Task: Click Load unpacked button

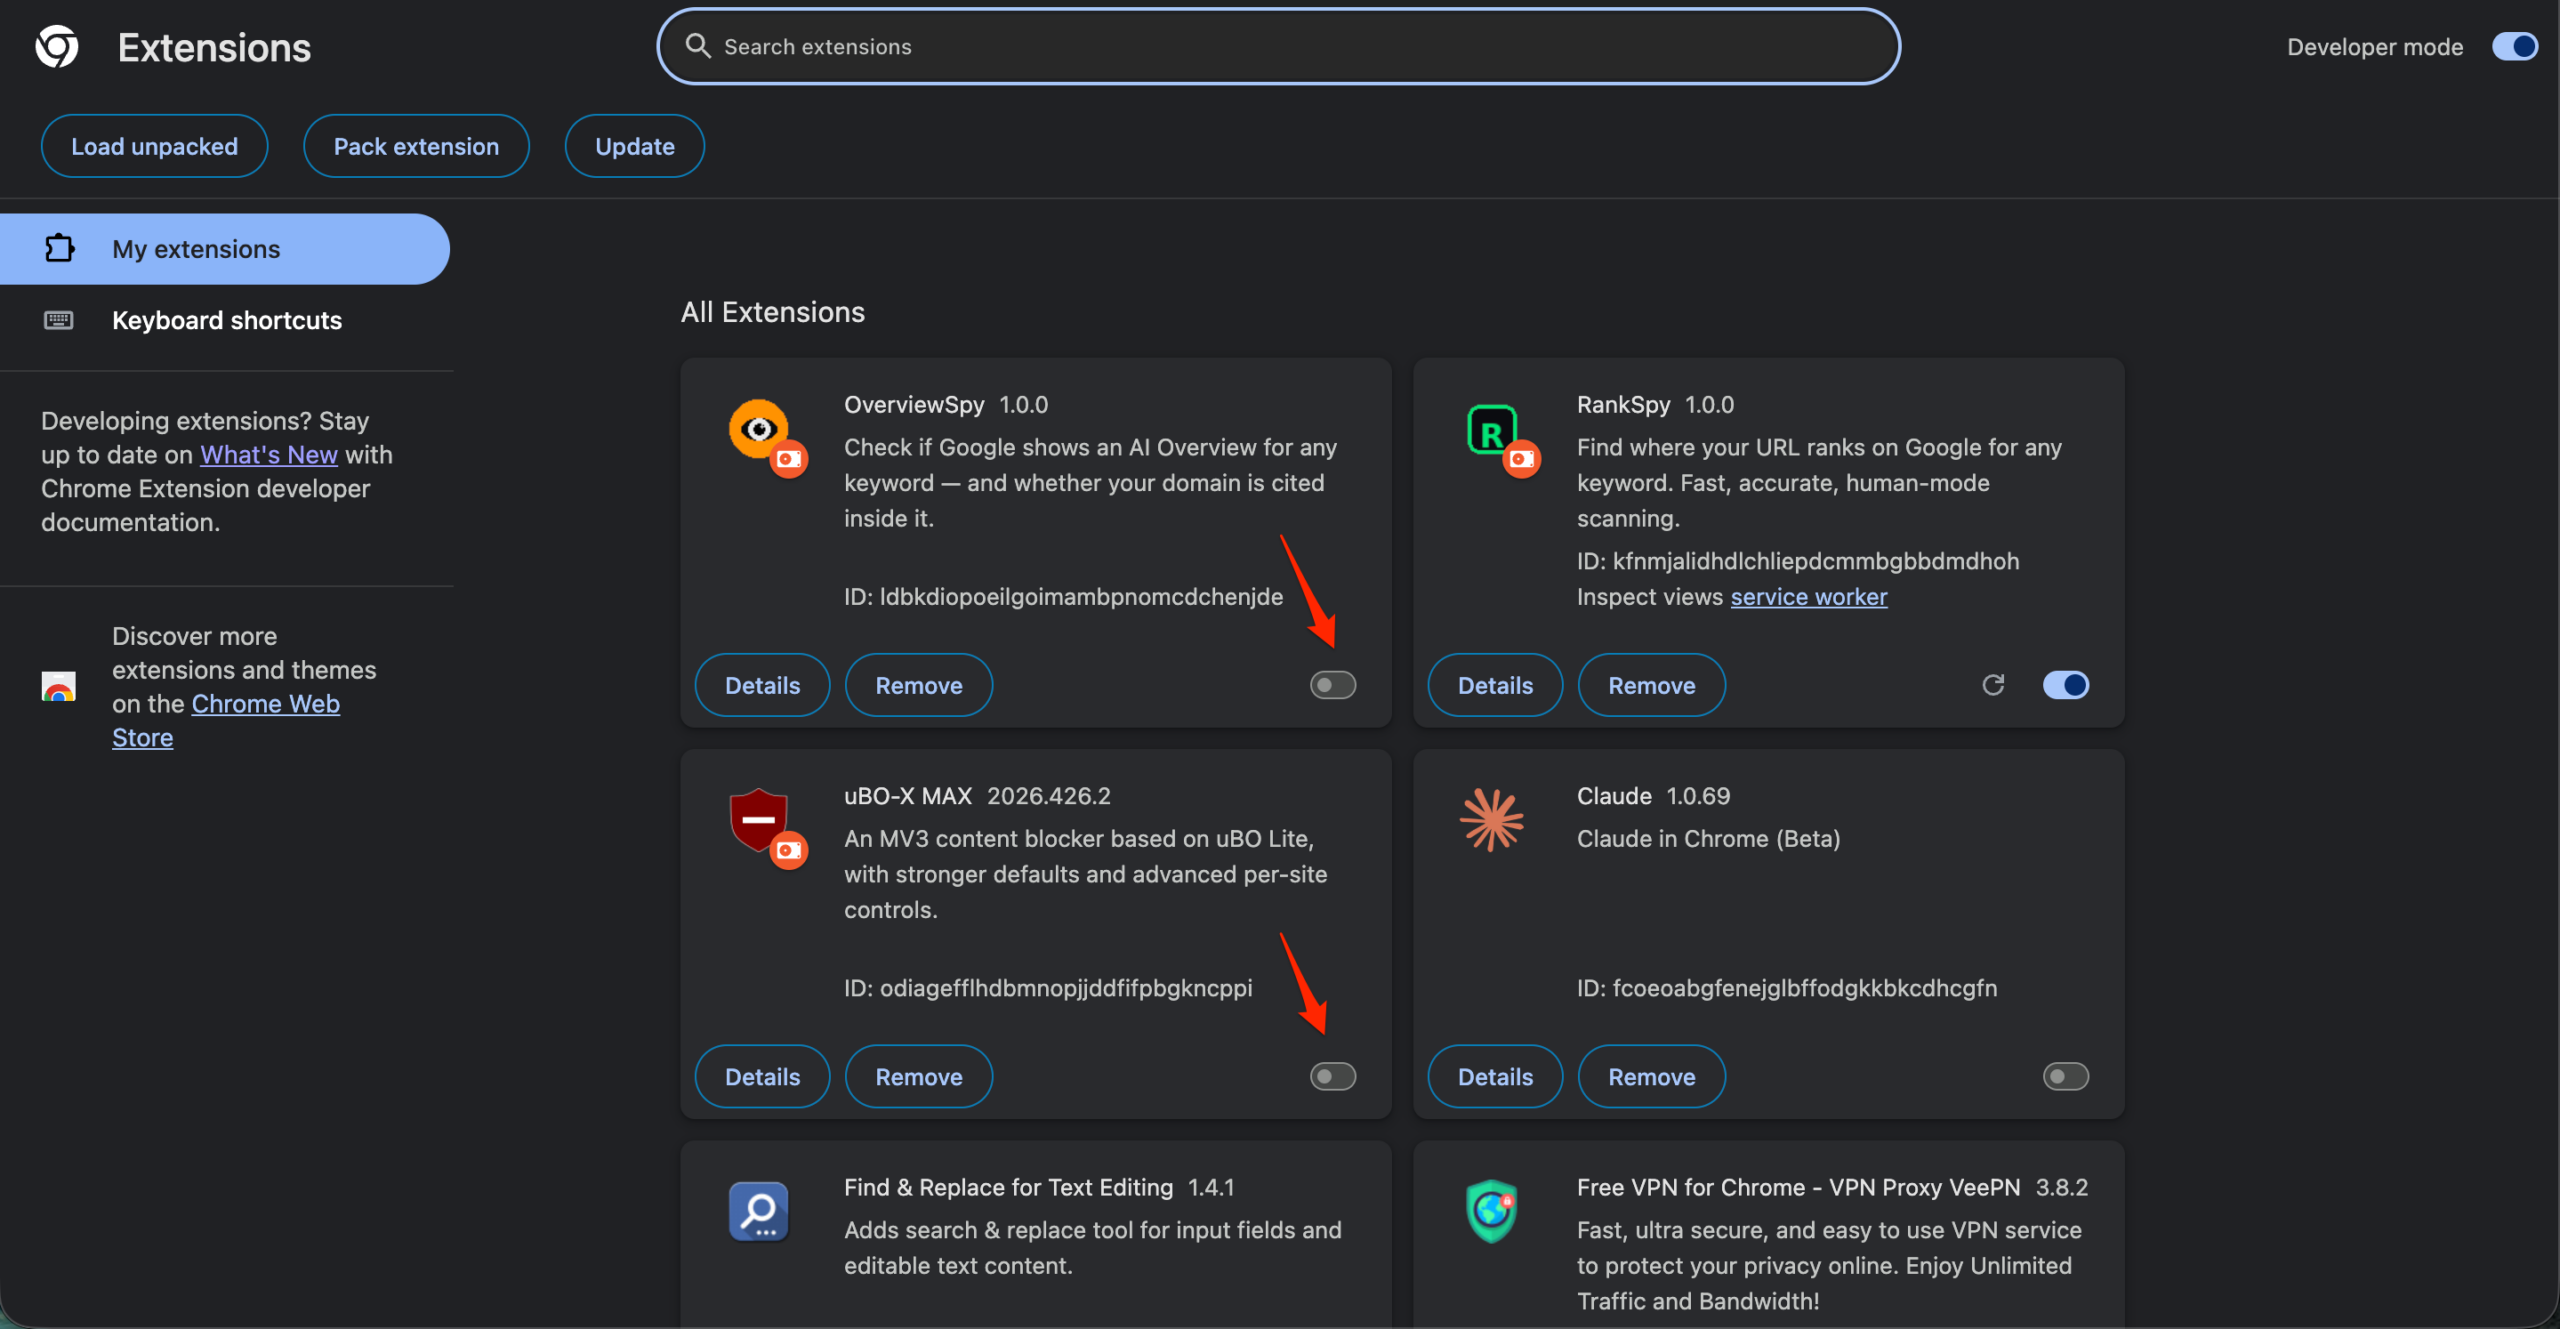Action: 154,146
